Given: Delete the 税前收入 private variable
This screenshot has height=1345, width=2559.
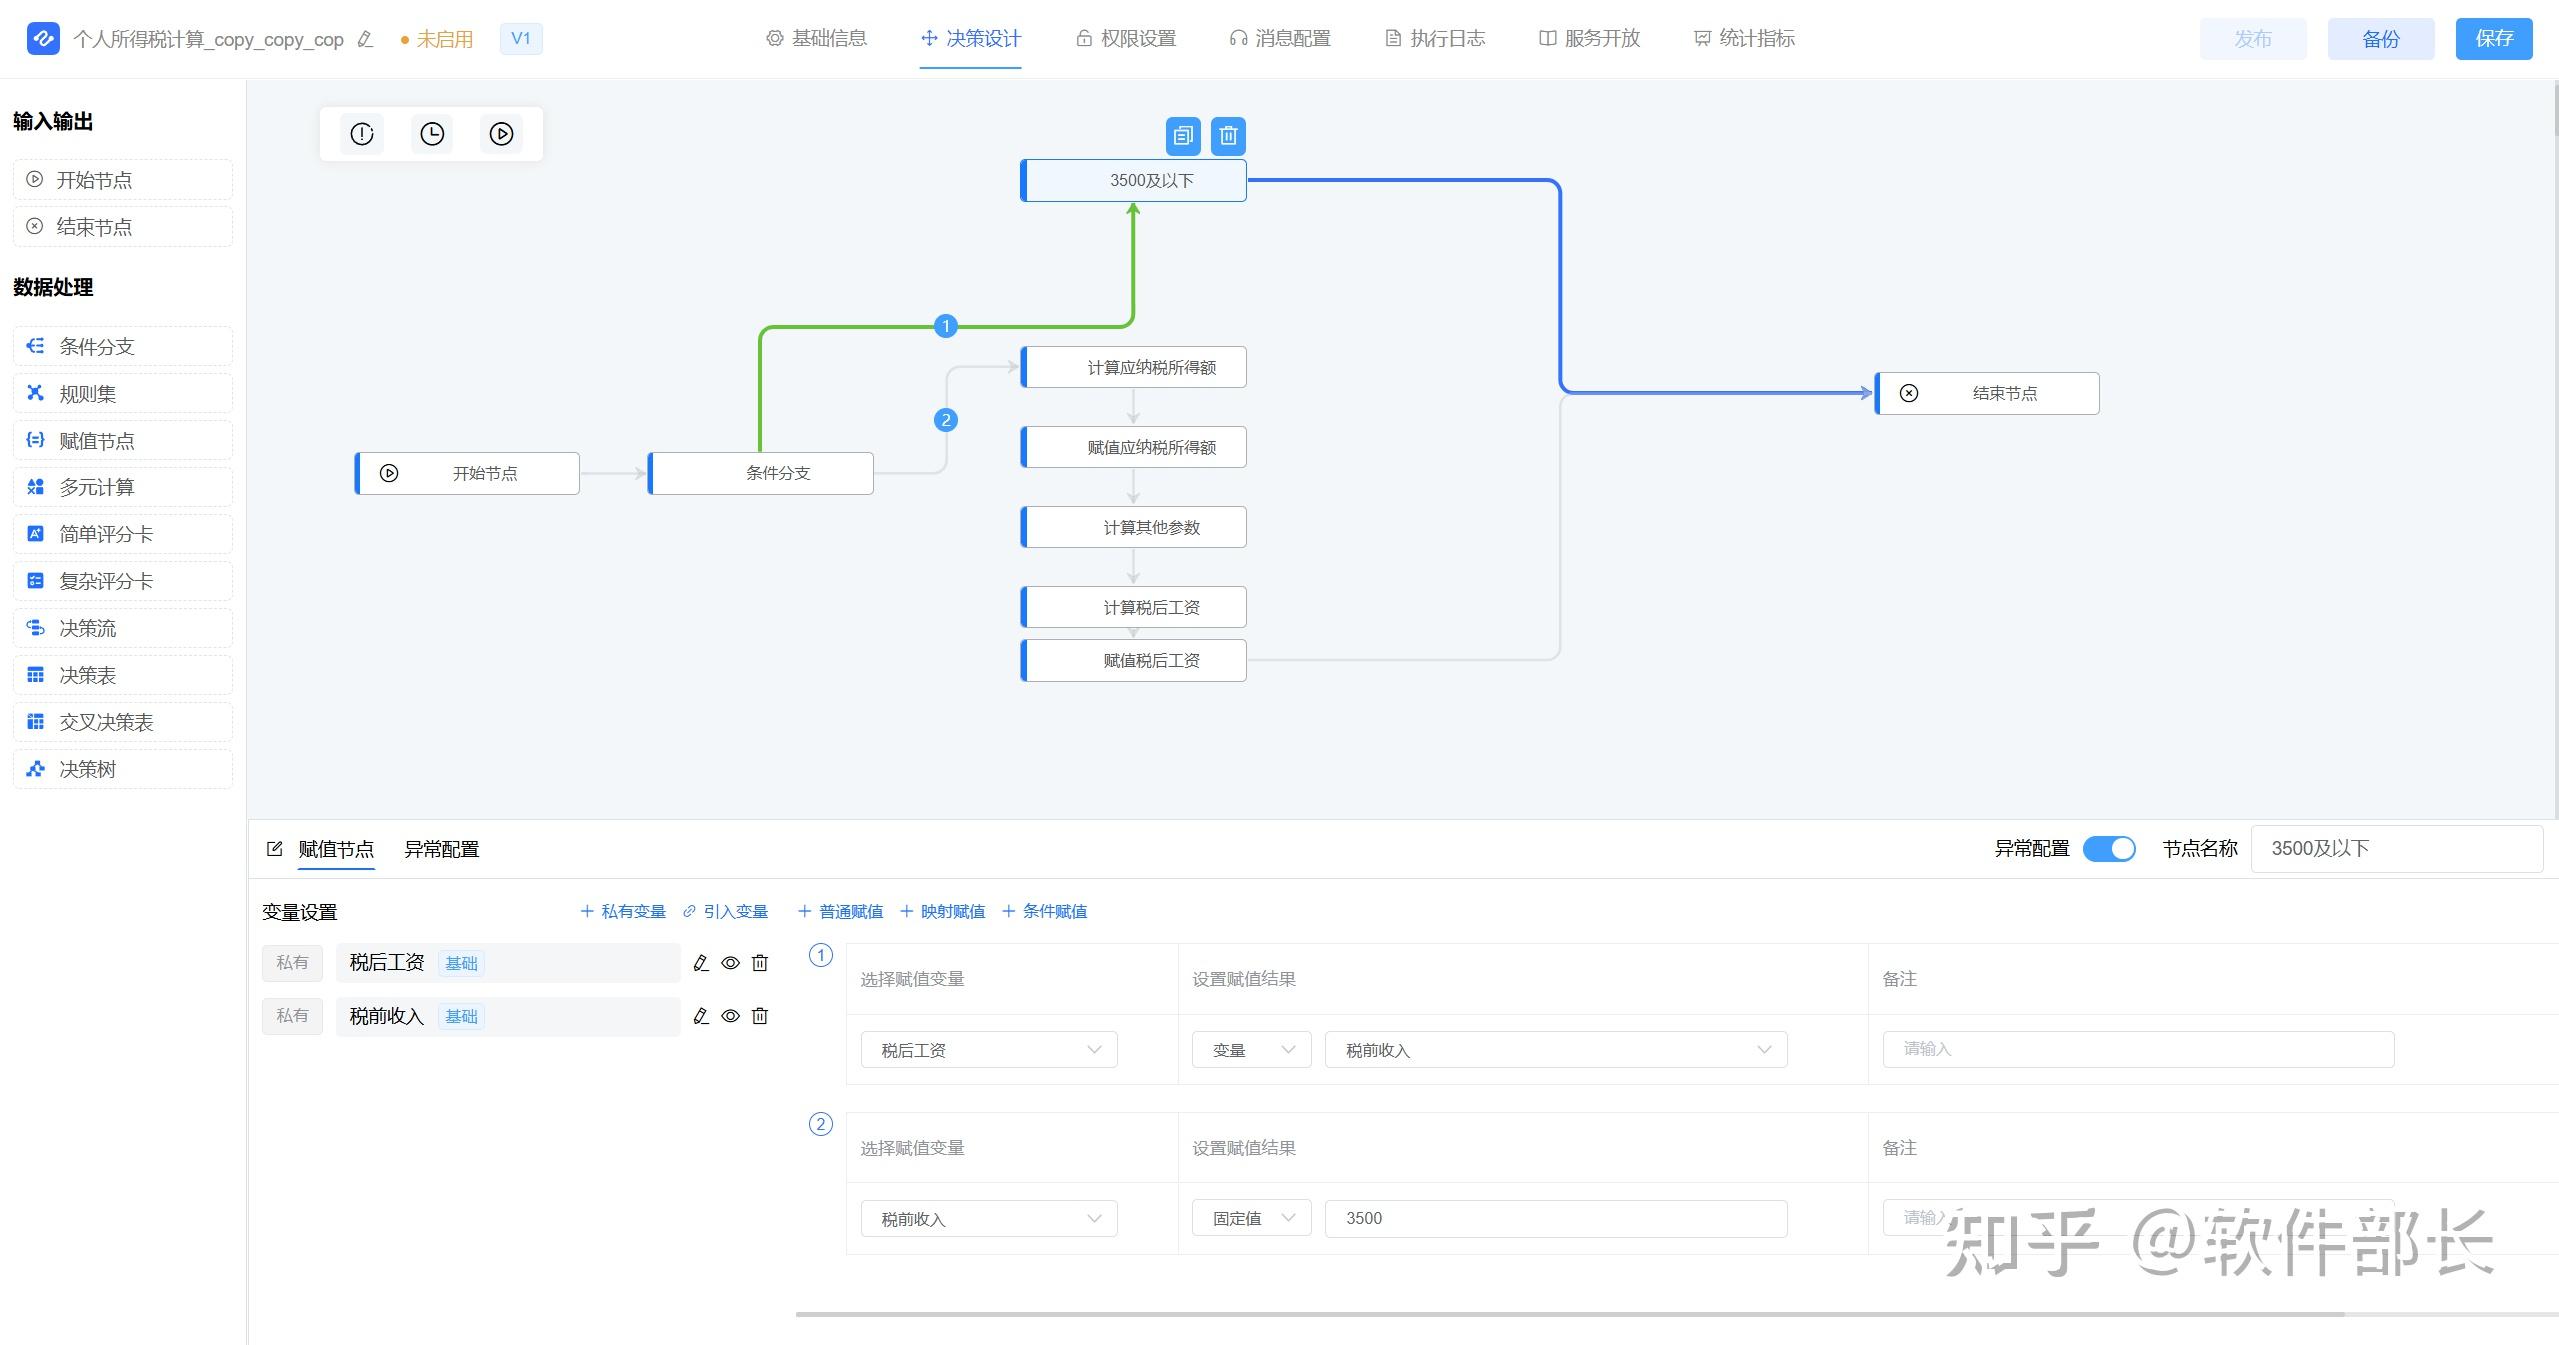Looking at the screenshot, I should click(x=760, y=1016).
